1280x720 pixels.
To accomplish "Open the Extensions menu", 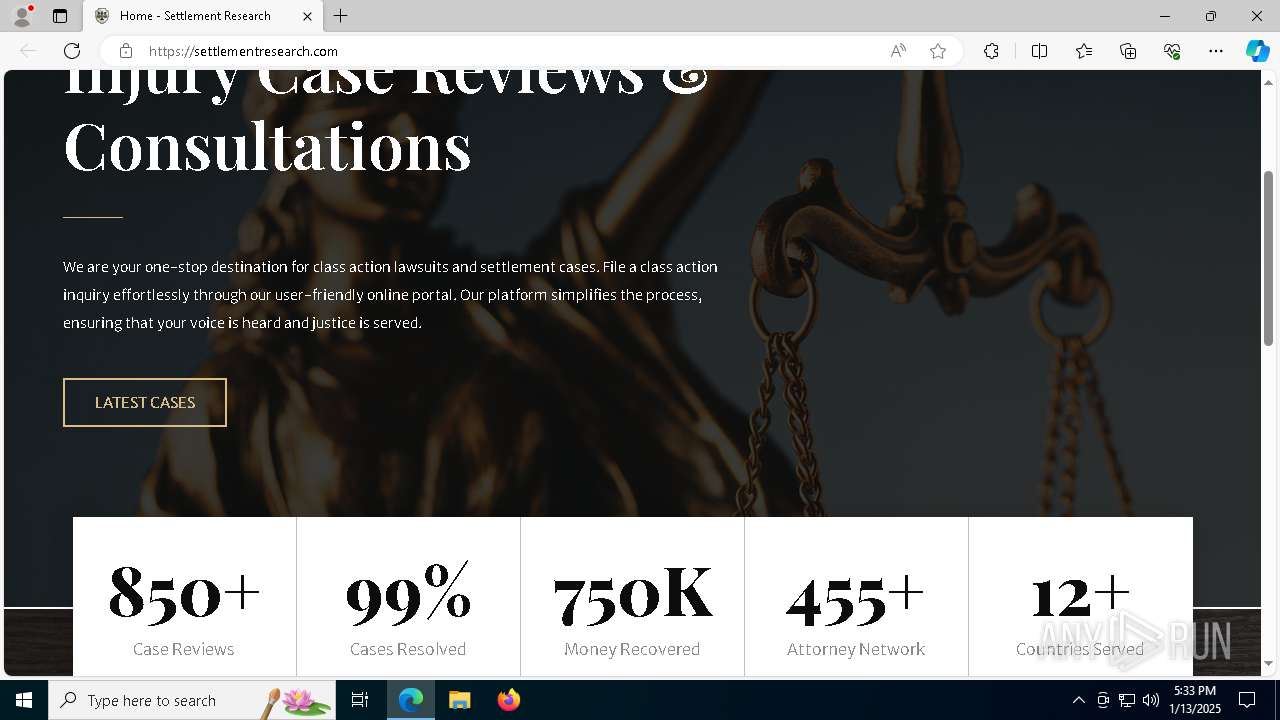I will point(991,51).
